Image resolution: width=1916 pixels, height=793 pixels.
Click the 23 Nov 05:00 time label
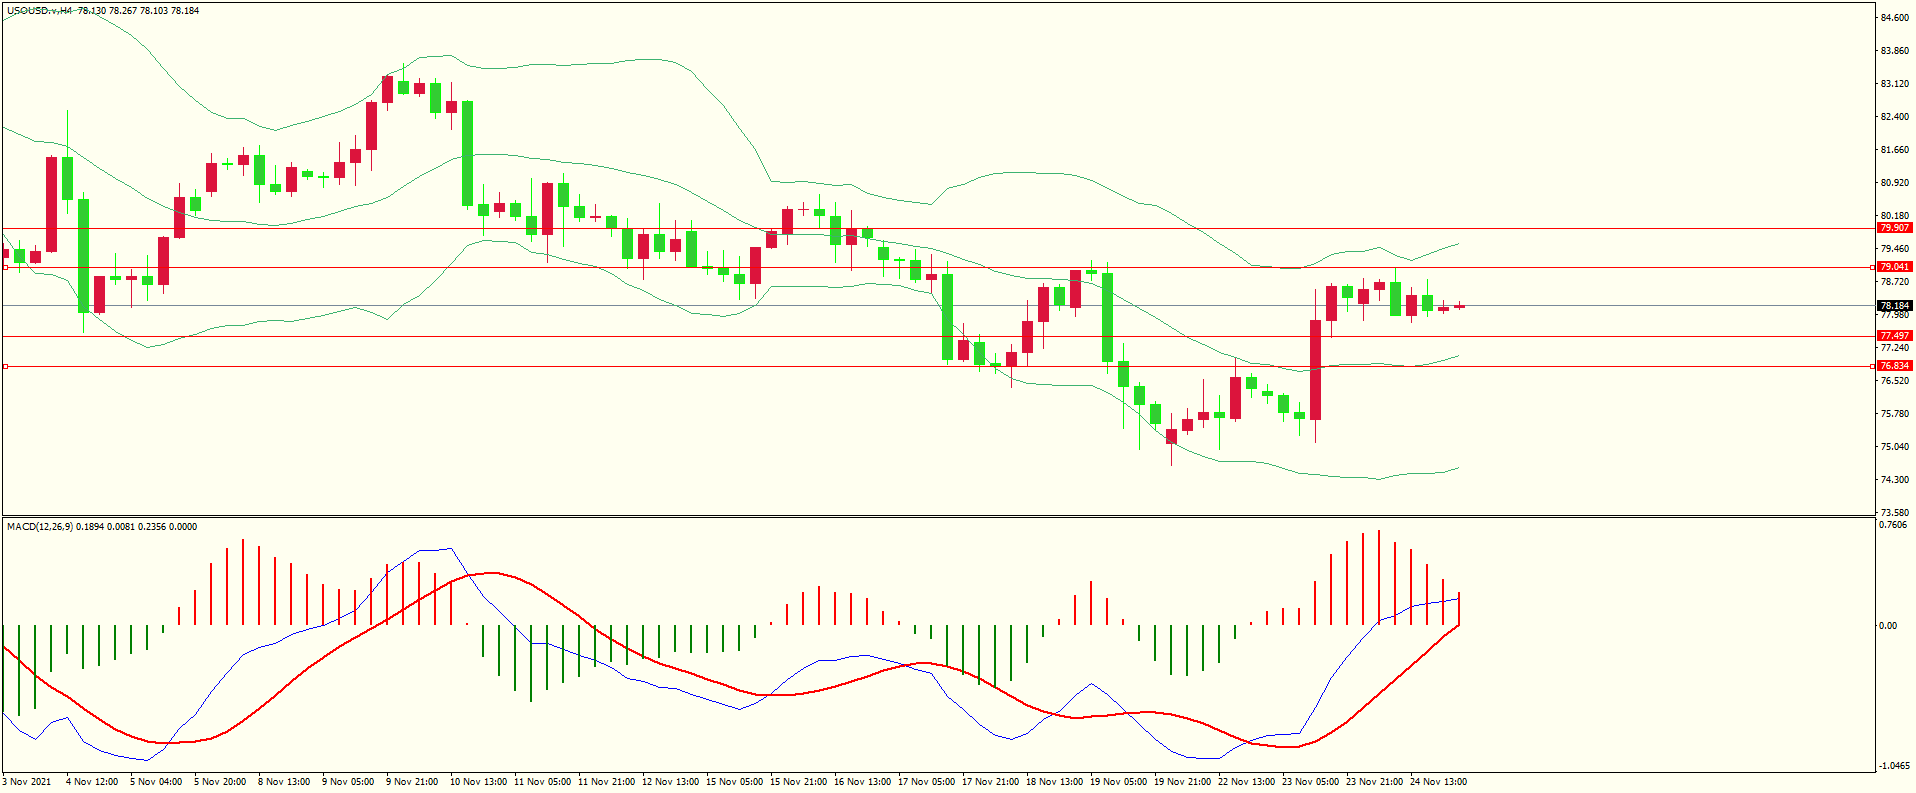[1310, 782]
